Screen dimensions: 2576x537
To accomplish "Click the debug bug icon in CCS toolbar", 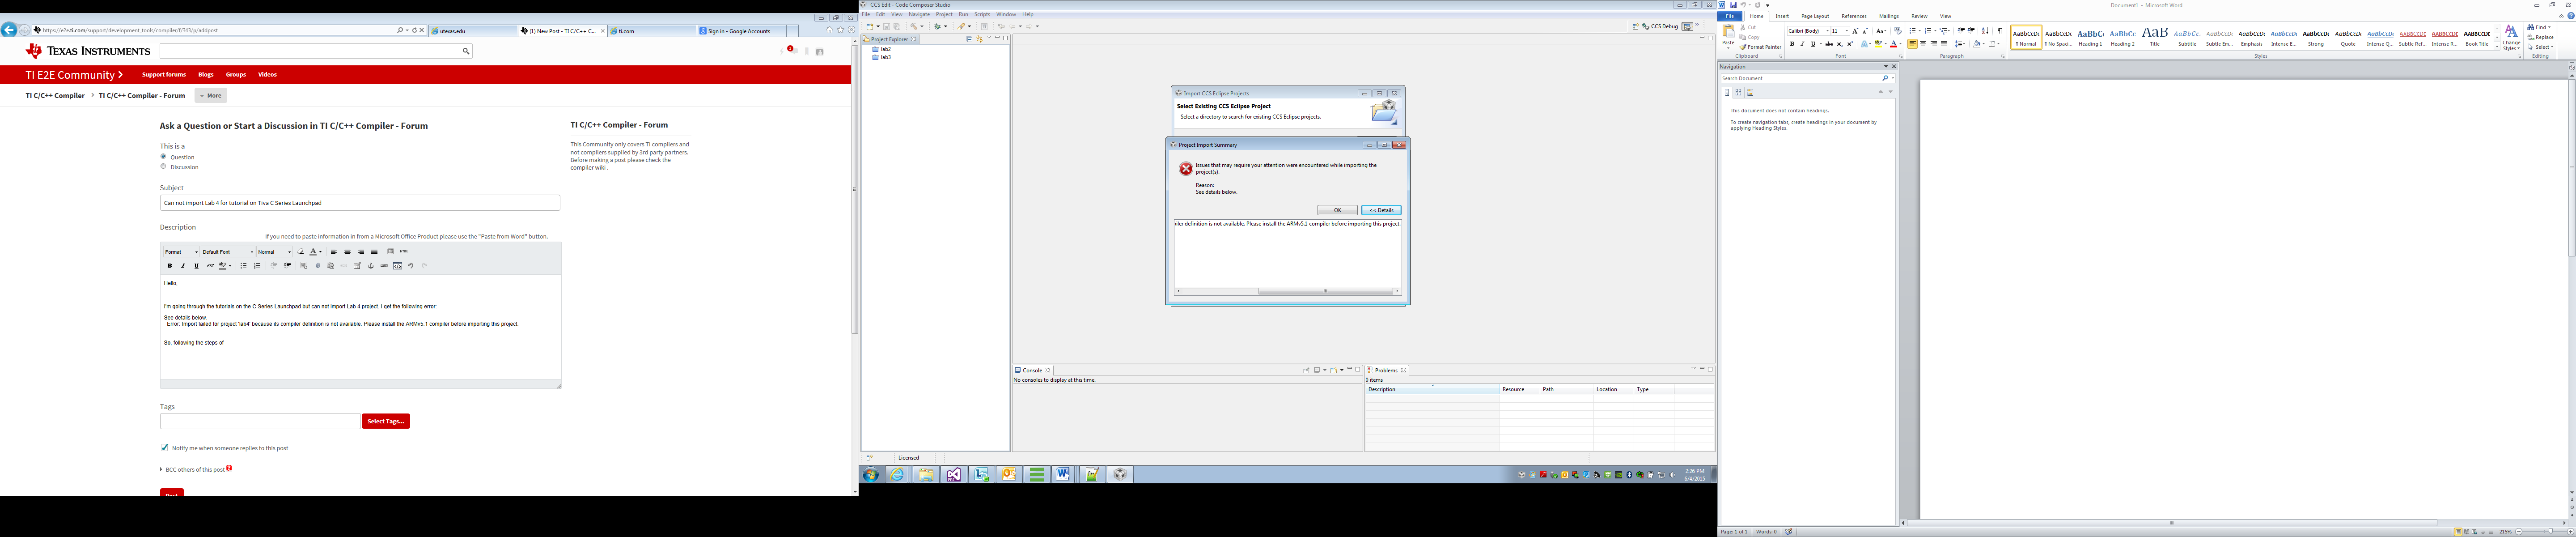I will click(938, 27).
